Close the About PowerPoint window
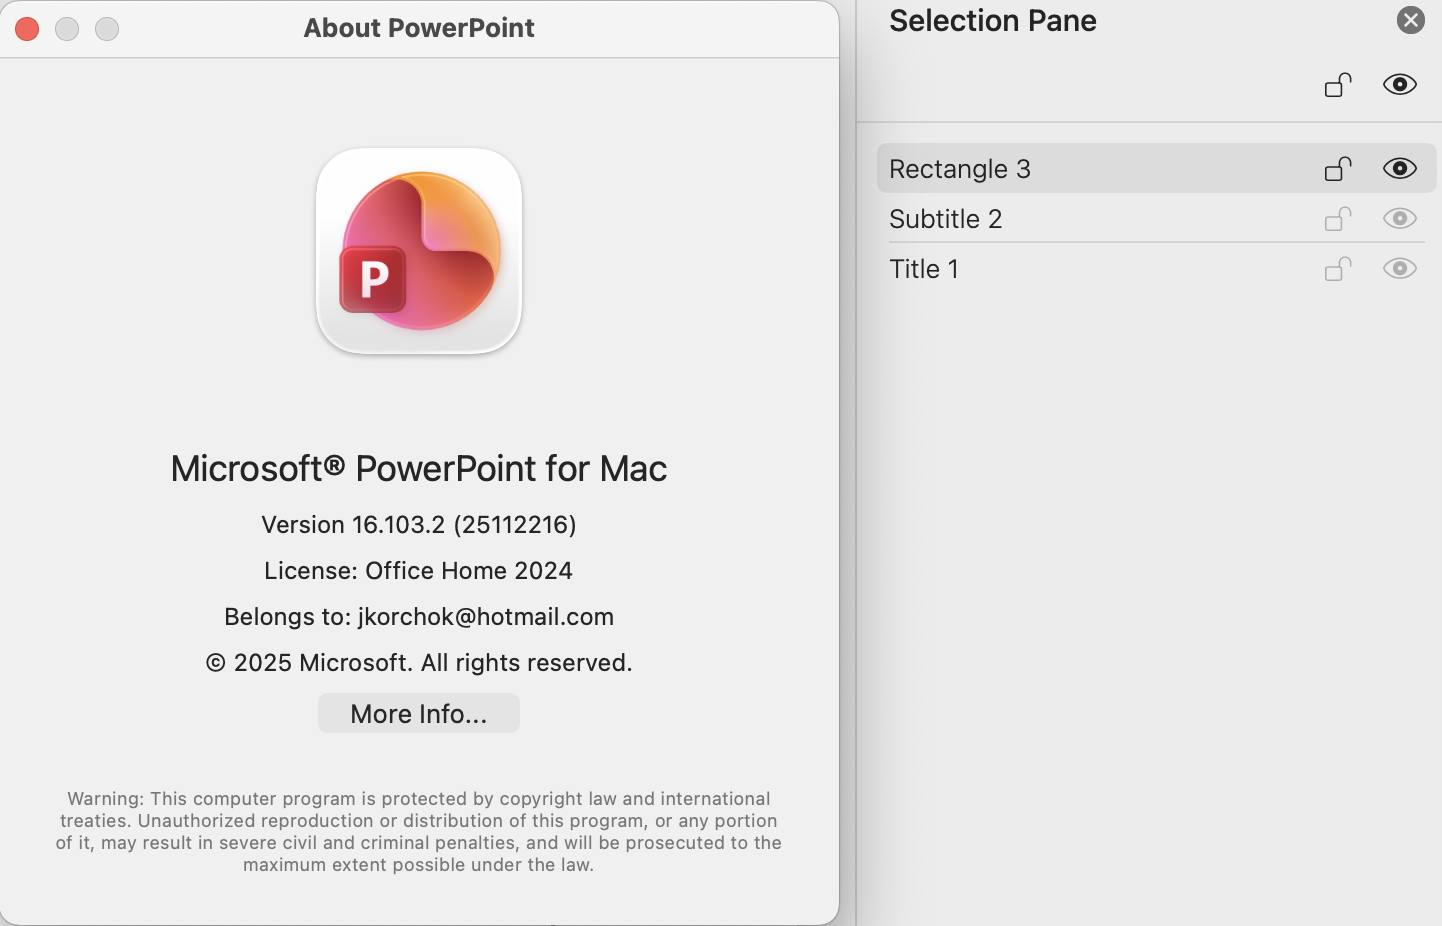 click(27, 29)
